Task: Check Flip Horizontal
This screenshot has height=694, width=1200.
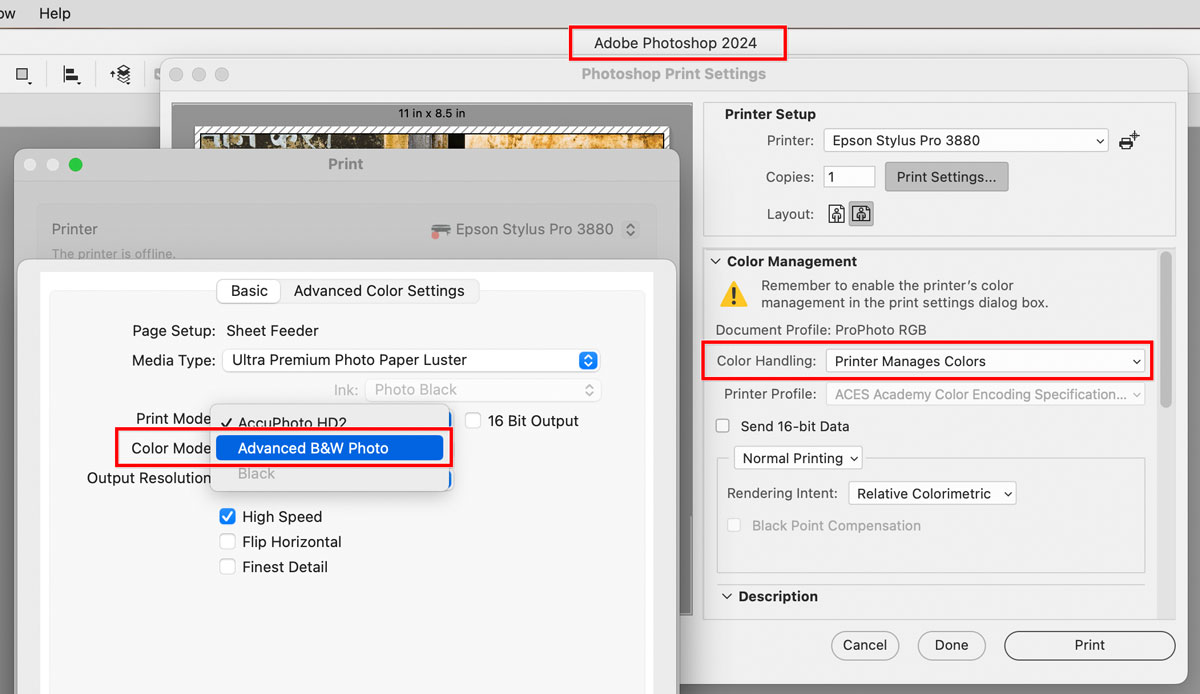Action: click(x=227, y=541)
